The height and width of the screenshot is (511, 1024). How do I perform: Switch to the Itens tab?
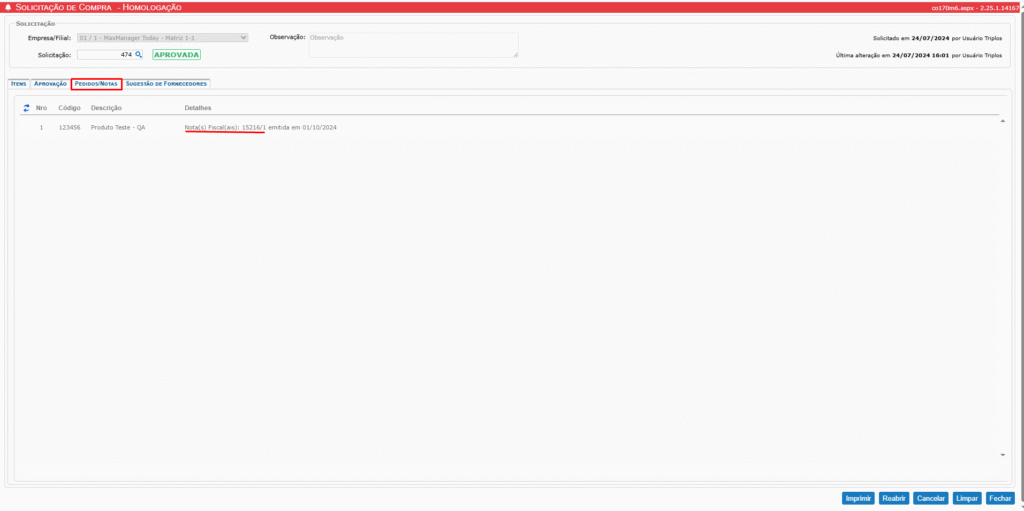(x=18, y=84)
